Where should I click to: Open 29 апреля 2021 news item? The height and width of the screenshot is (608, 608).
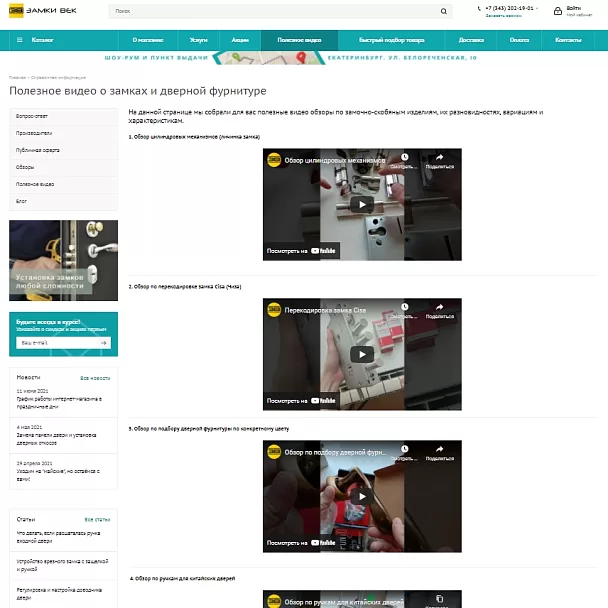click(x=58, y=475)
